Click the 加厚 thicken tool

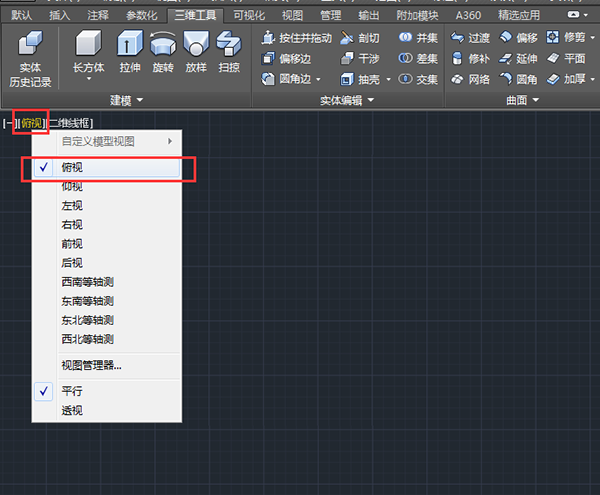click(x=566, y=79)
